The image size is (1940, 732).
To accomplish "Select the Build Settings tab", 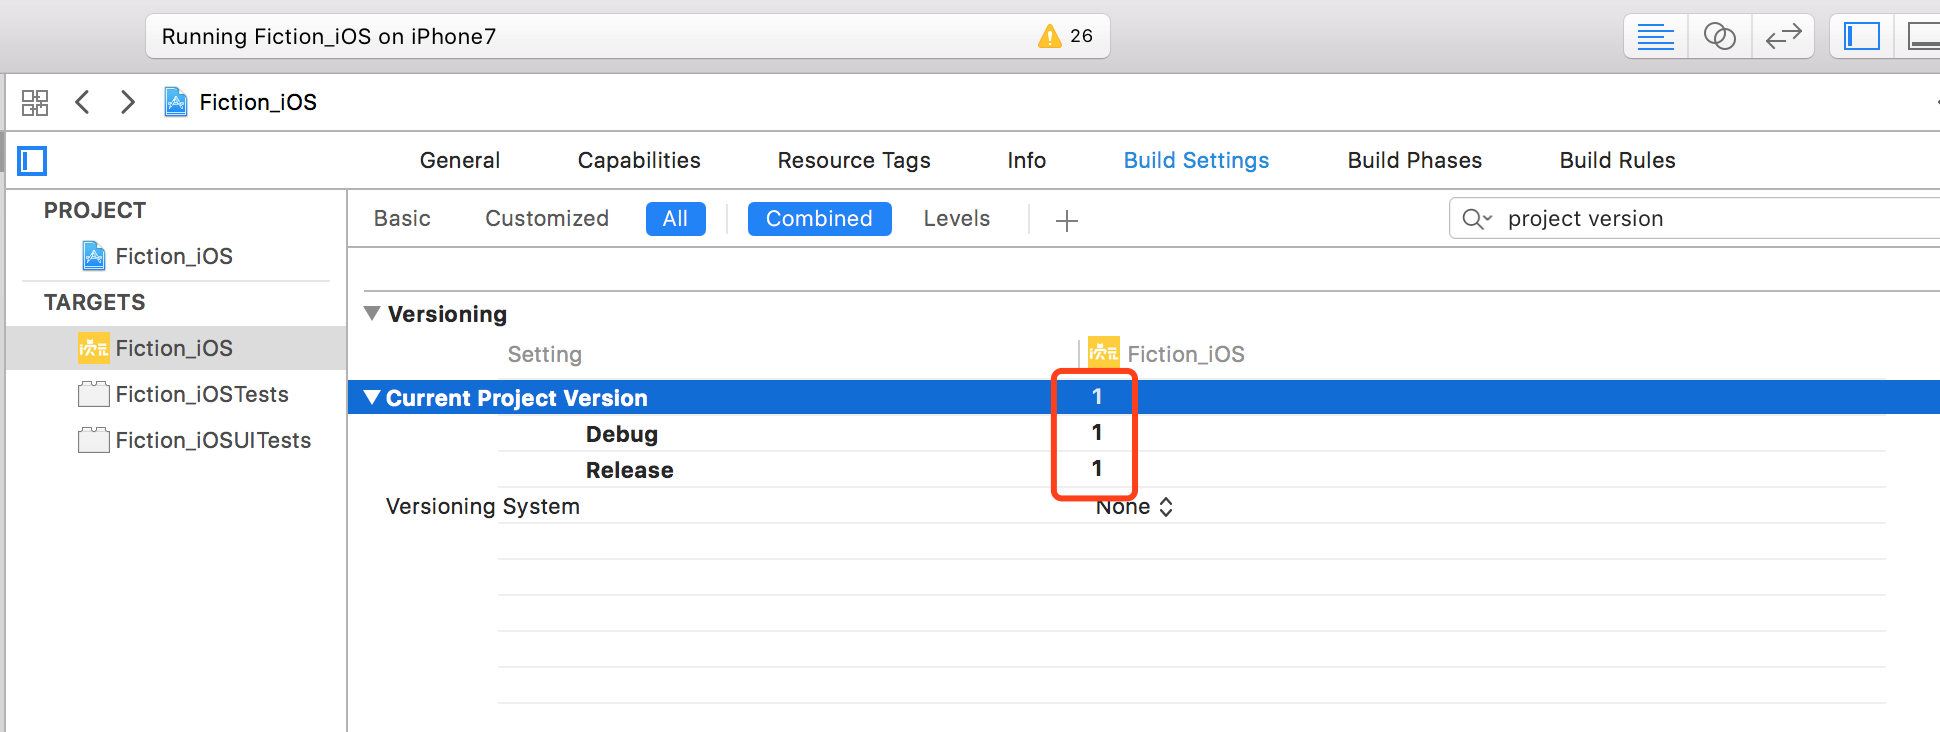I will pyautogui.click(x=1196, y=161).
